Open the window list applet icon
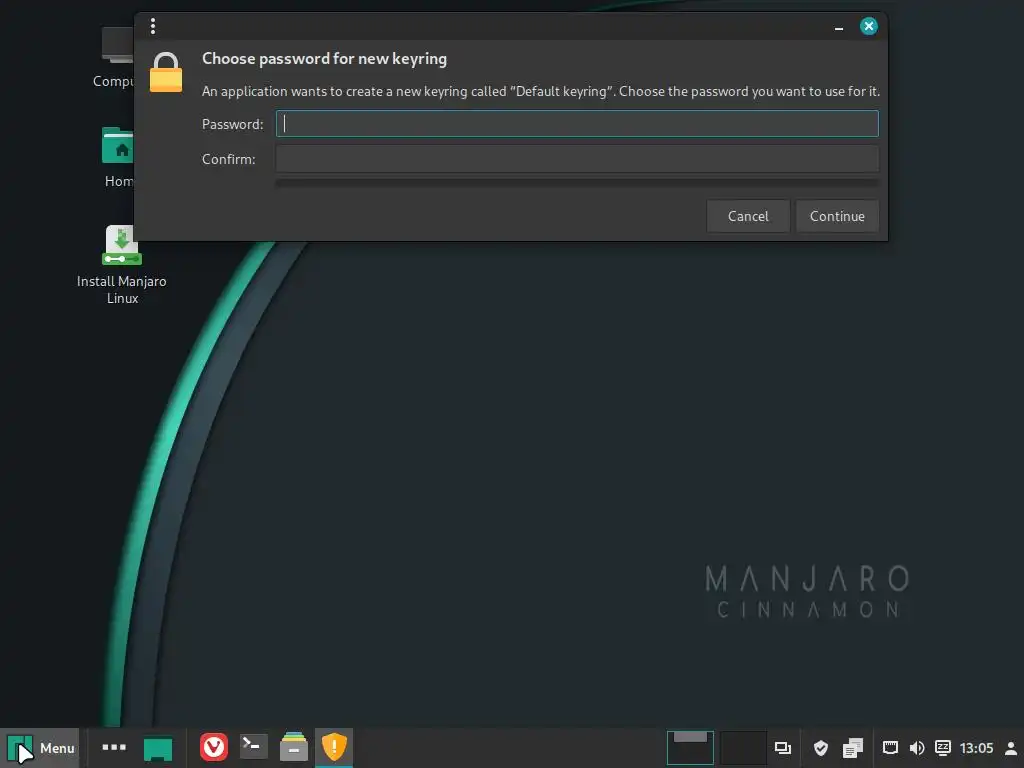The image size is (1024, 768). pyautogui.click(x=782, y=748)
